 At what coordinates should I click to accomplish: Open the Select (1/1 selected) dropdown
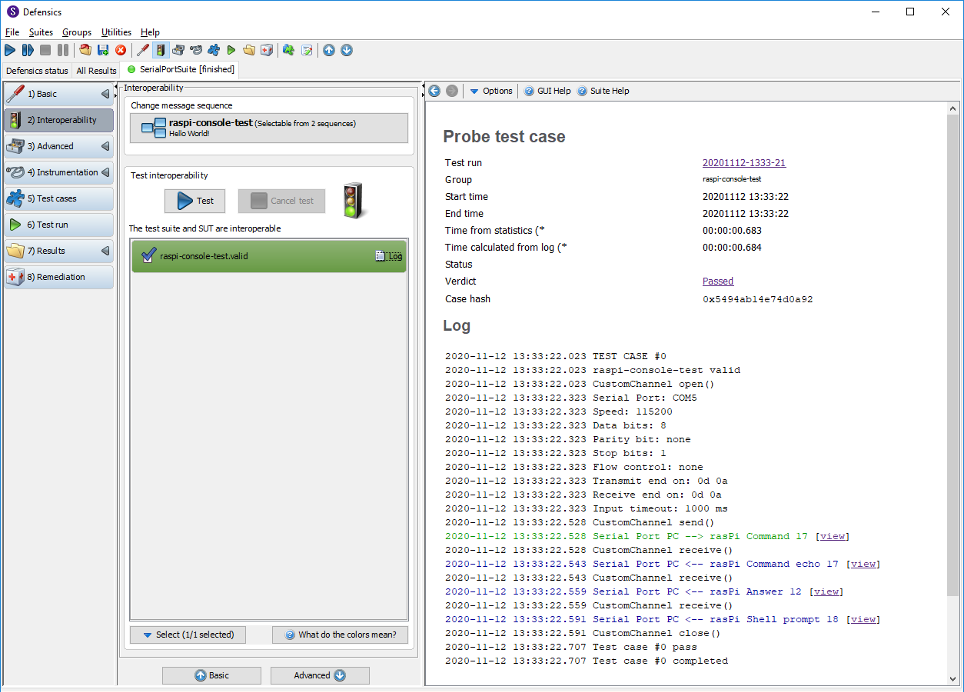point(187,634)
